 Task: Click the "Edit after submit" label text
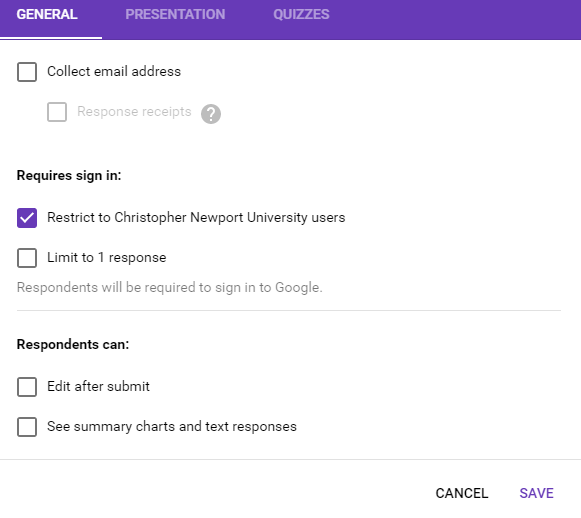[98, 386]
